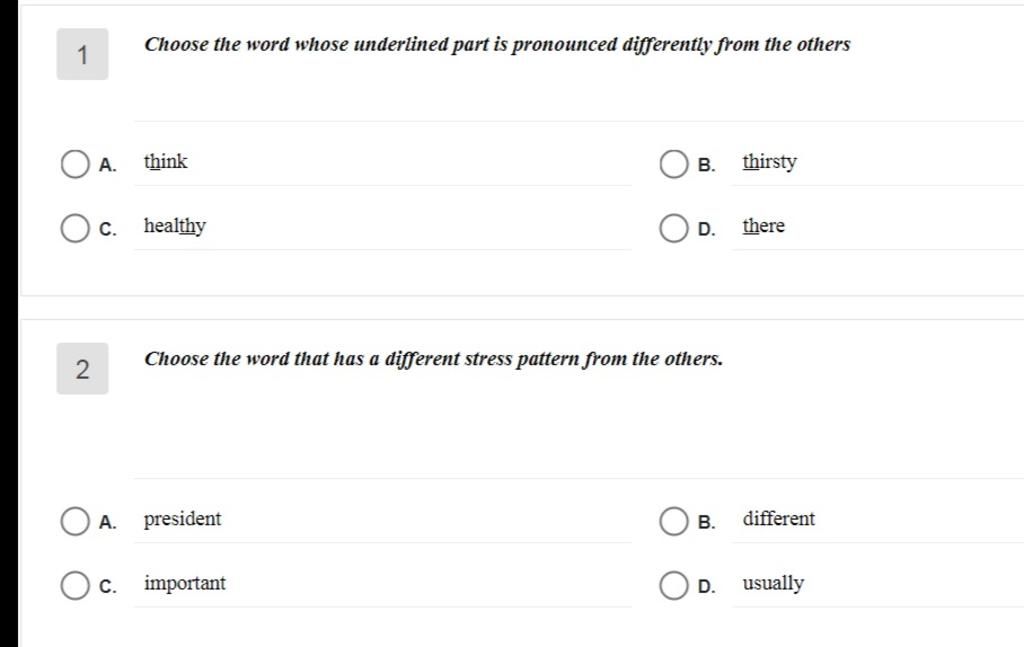Choose radio option C 'healthy'
The image size is (1024, 647).
pyautogui.click(x=75, y=228)
